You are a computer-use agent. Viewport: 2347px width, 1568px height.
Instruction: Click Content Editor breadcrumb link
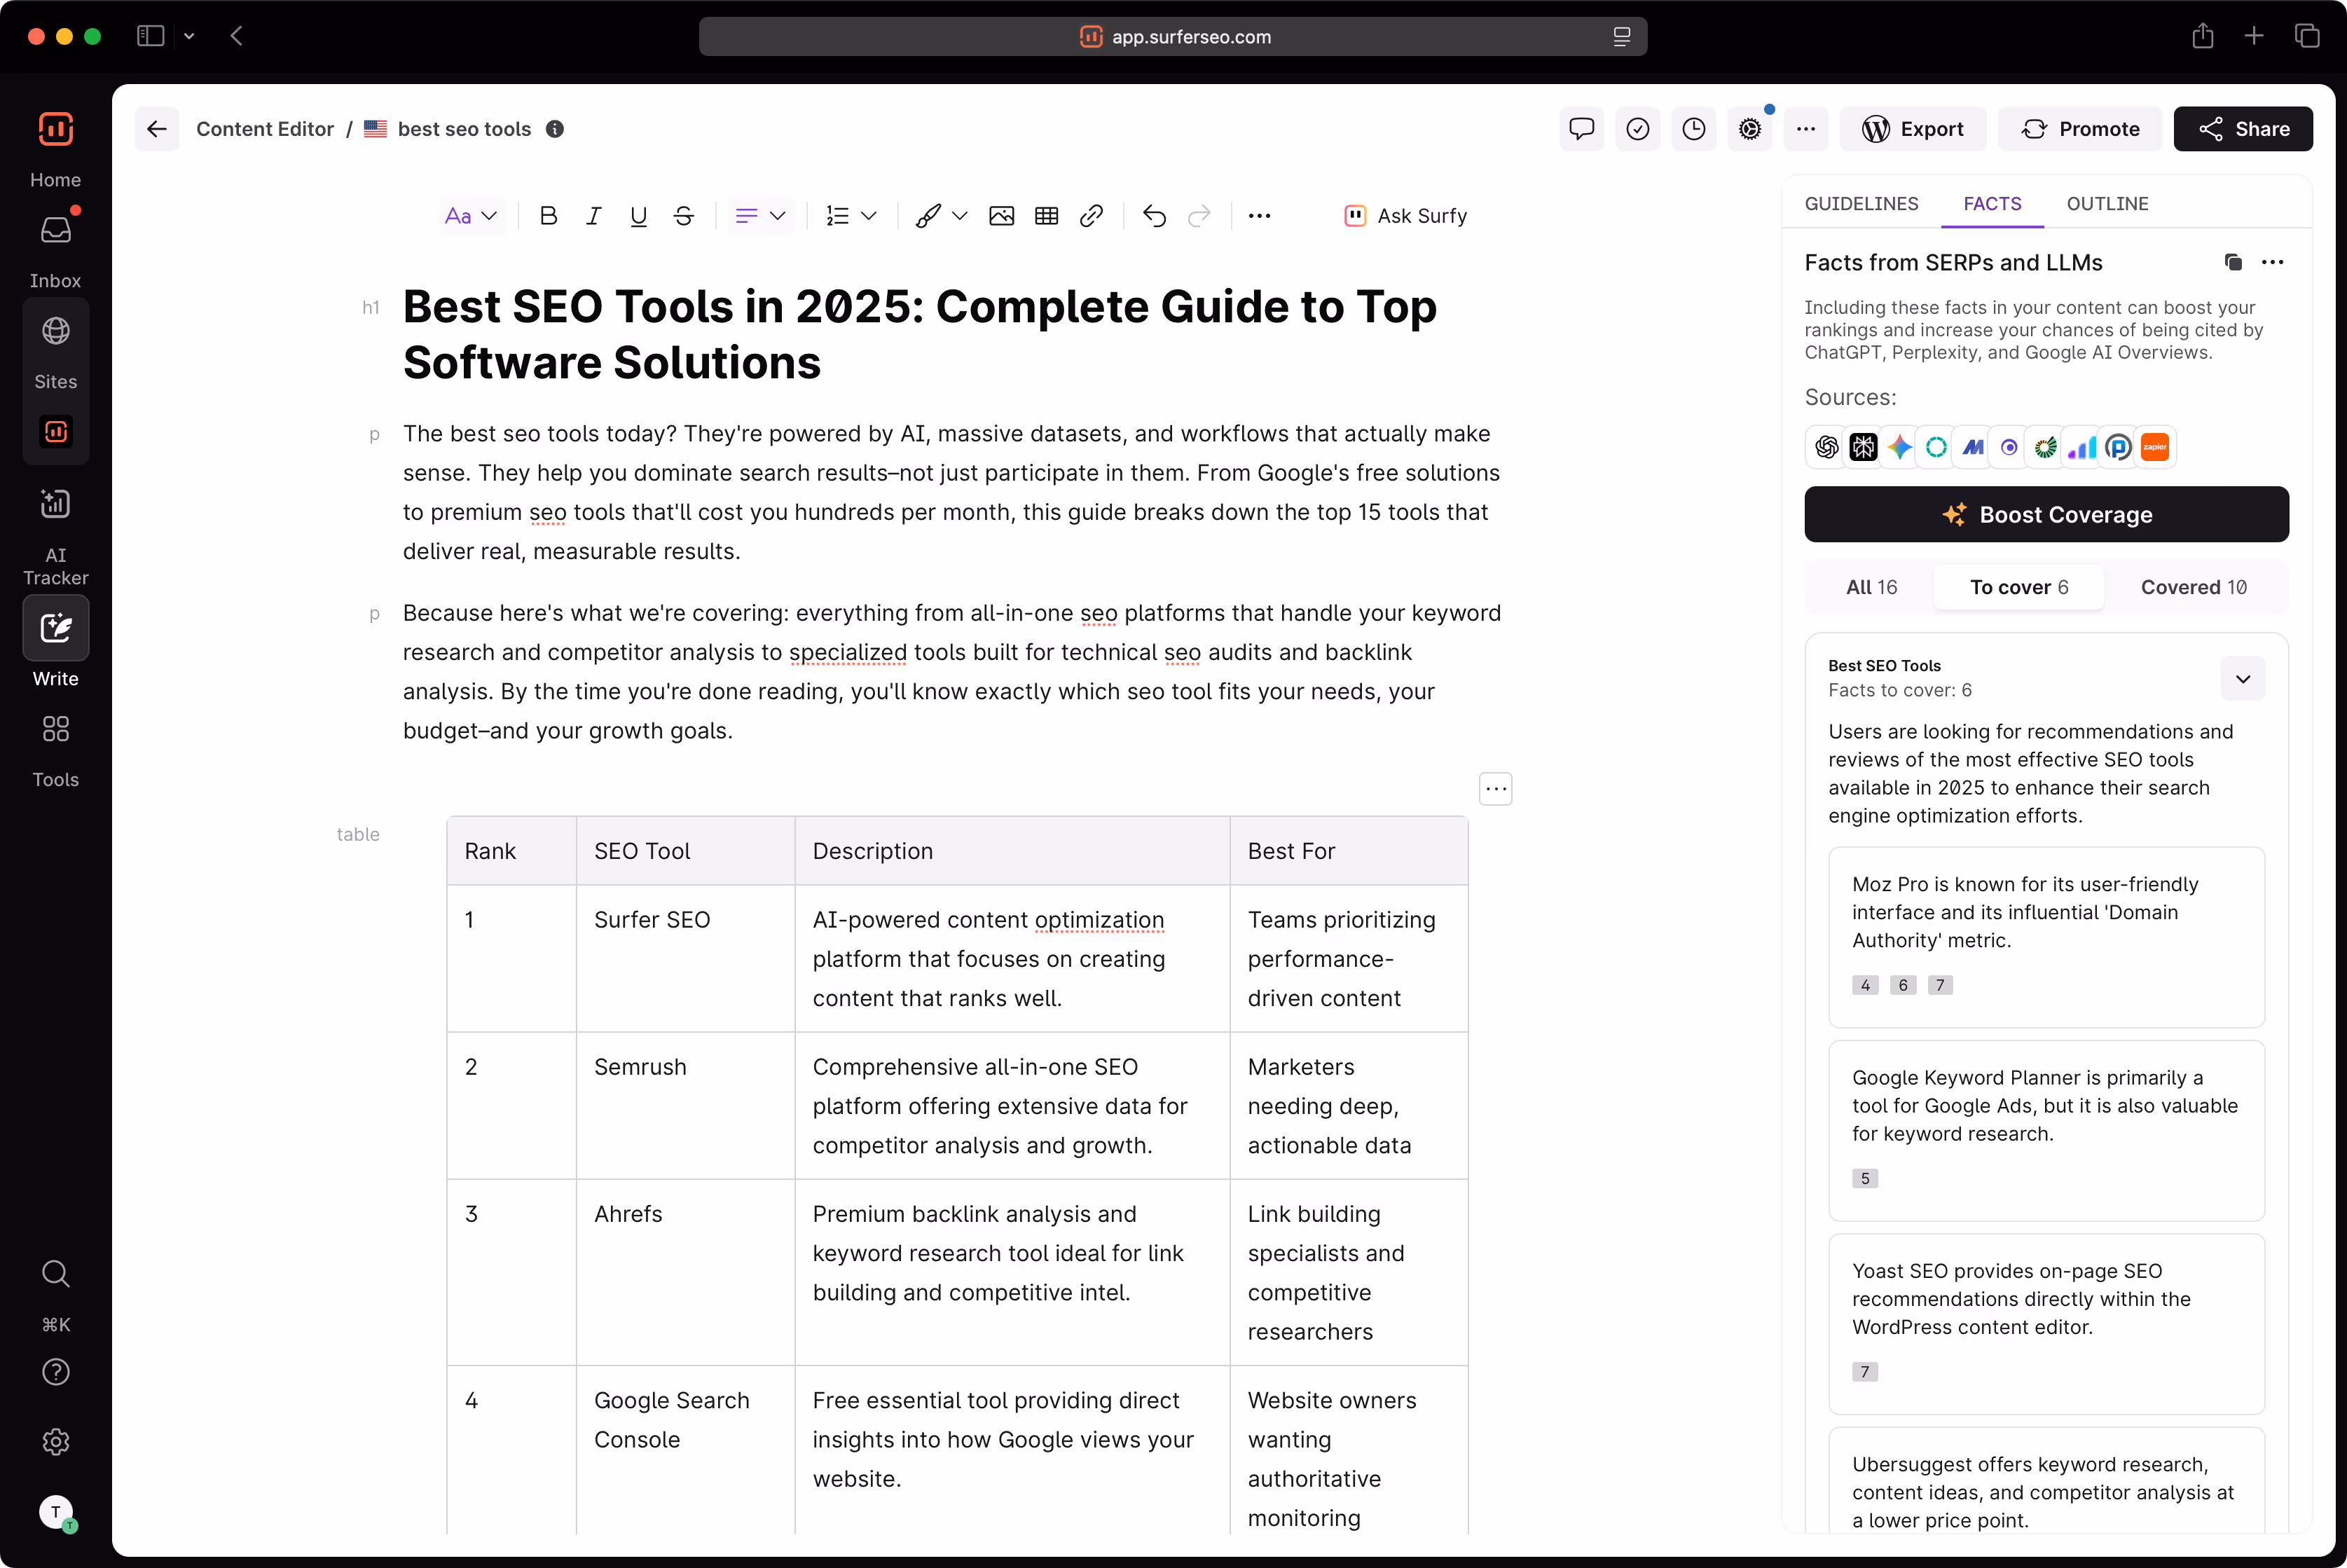[x=265, y=129]
